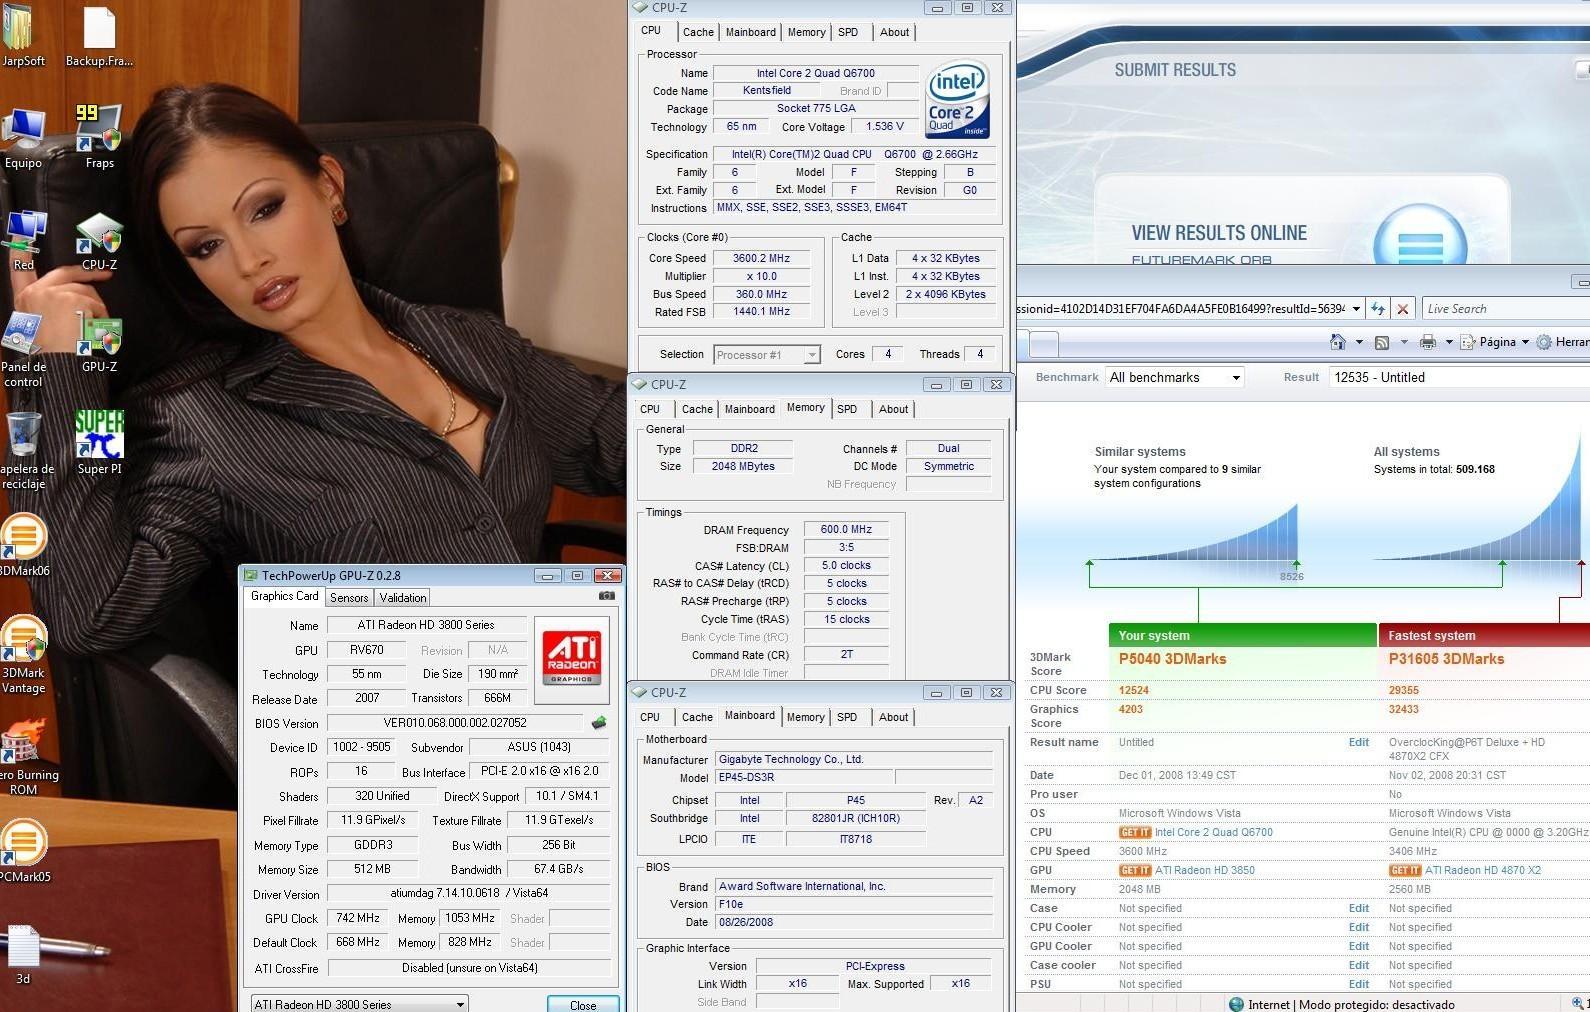The image size is (1590, 1012).
Task: Open the ATI Radeon HD 4870 X2 link
Action: [x=1482, y=870]
